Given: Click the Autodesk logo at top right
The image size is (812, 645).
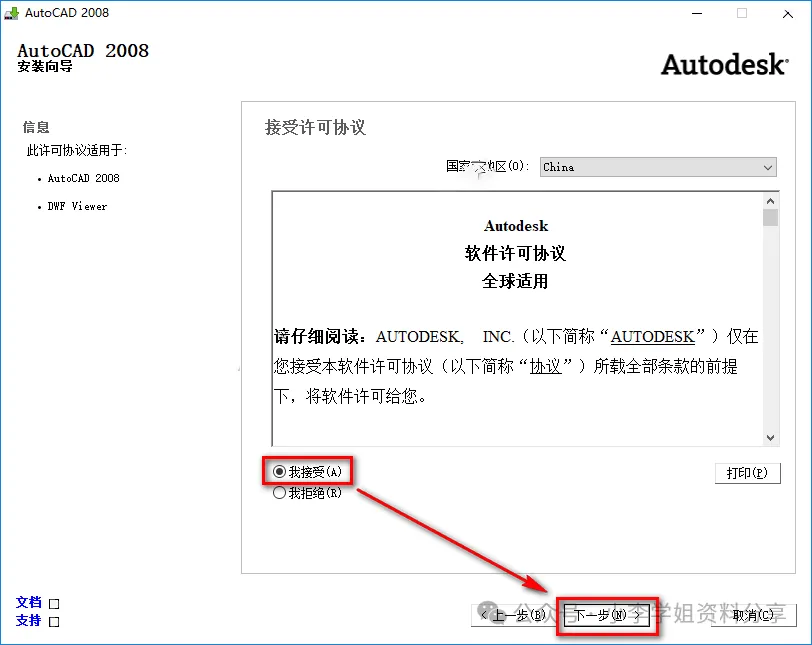Looking at the screenshot, I should point(724,65).
